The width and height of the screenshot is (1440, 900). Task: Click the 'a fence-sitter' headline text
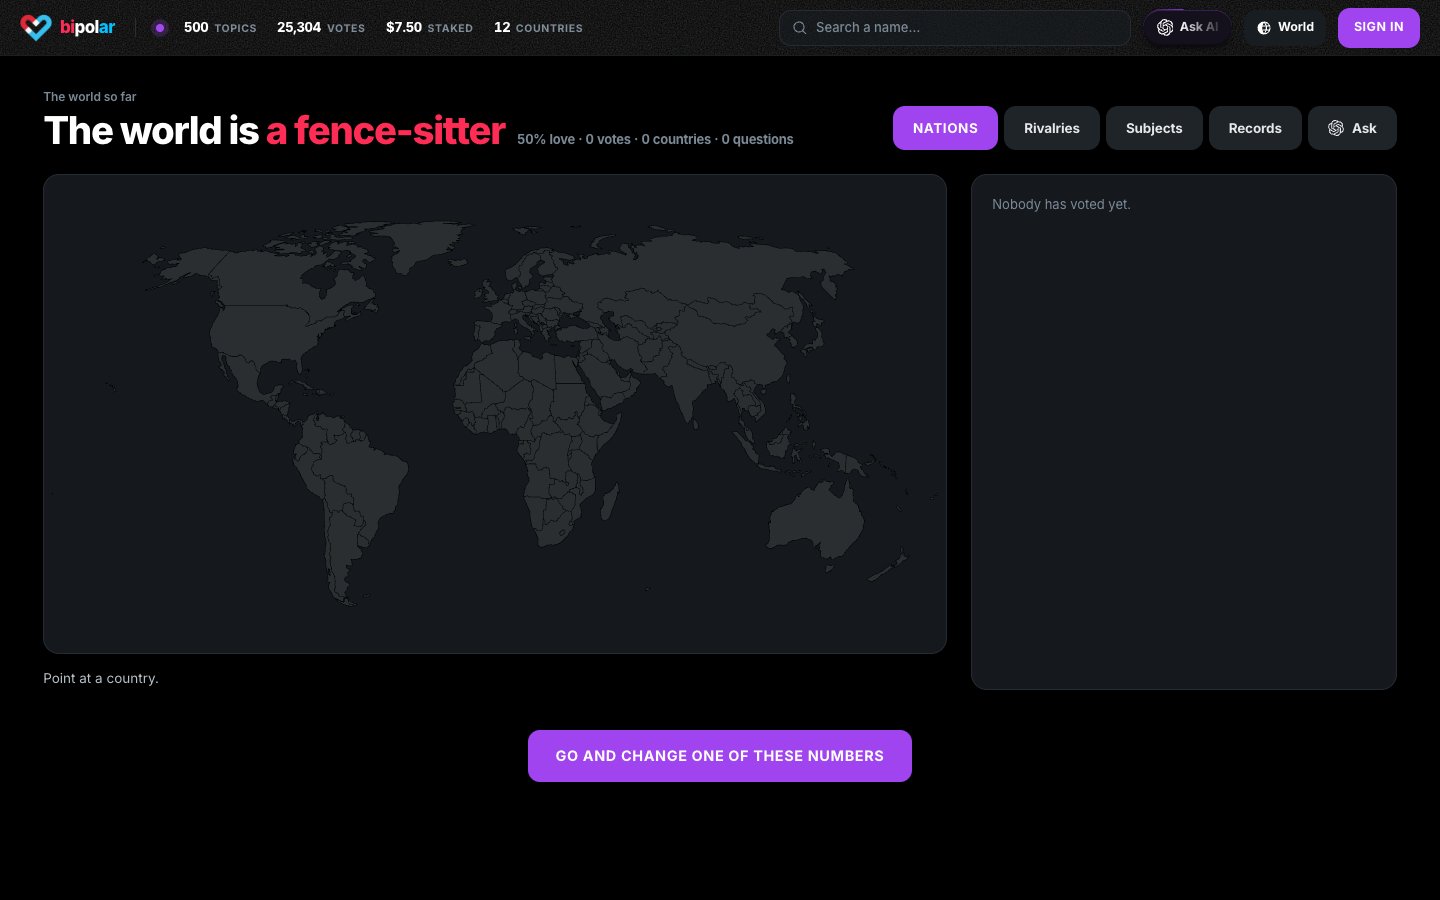point(385,131)
